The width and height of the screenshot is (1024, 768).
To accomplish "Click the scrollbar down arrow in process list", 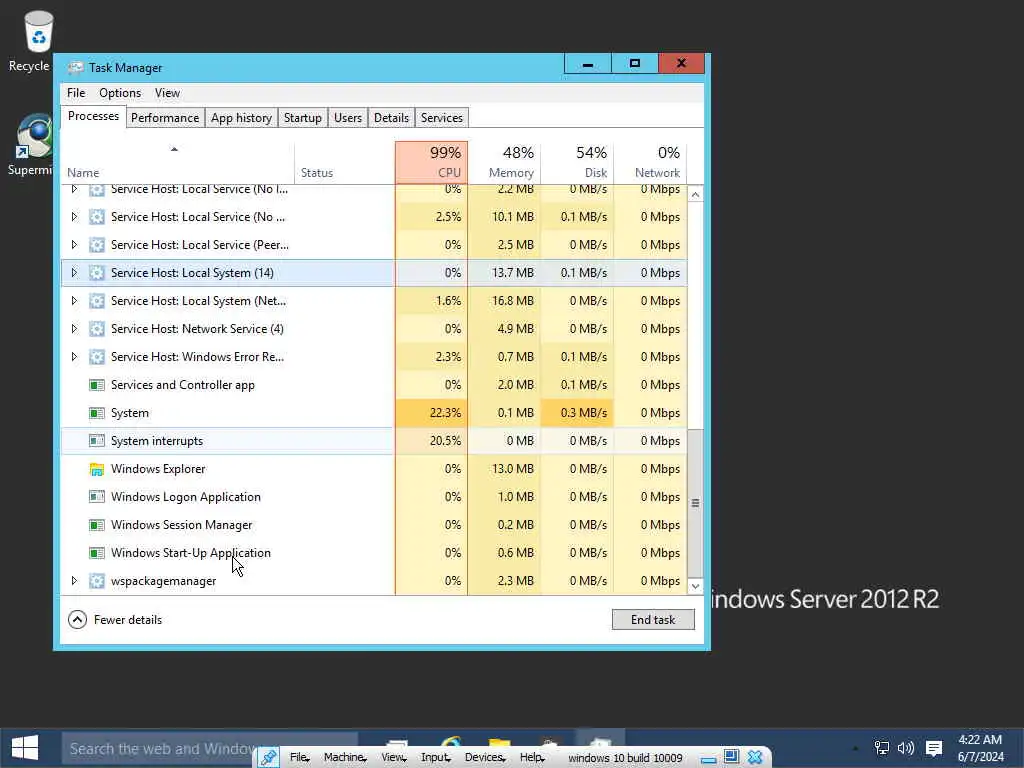I will click(696, 586).
